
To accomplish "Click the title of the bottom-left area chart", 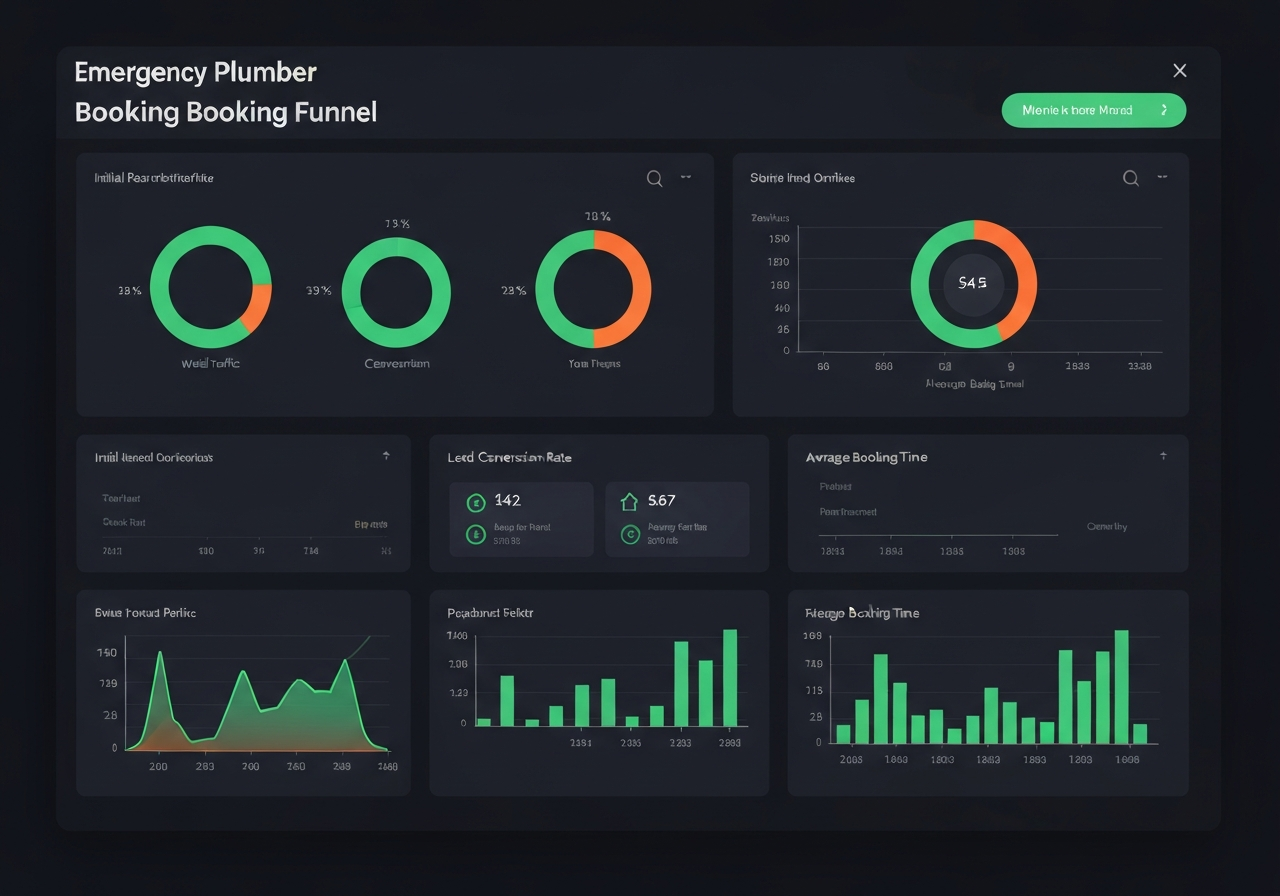I will click(x=145, y=612).
